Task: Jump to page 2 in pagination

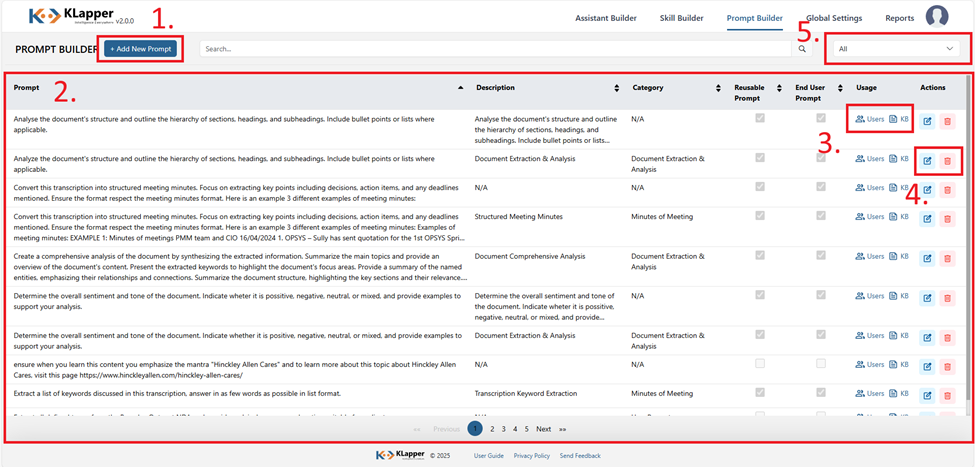Action: [492, 429]
